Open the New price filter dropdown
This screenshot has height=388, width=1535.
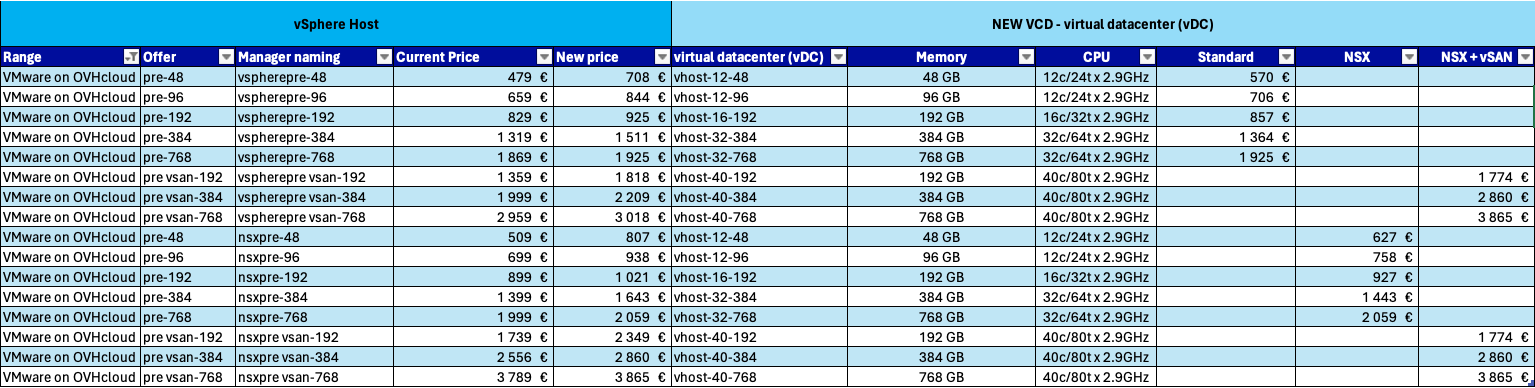(662, 57)
